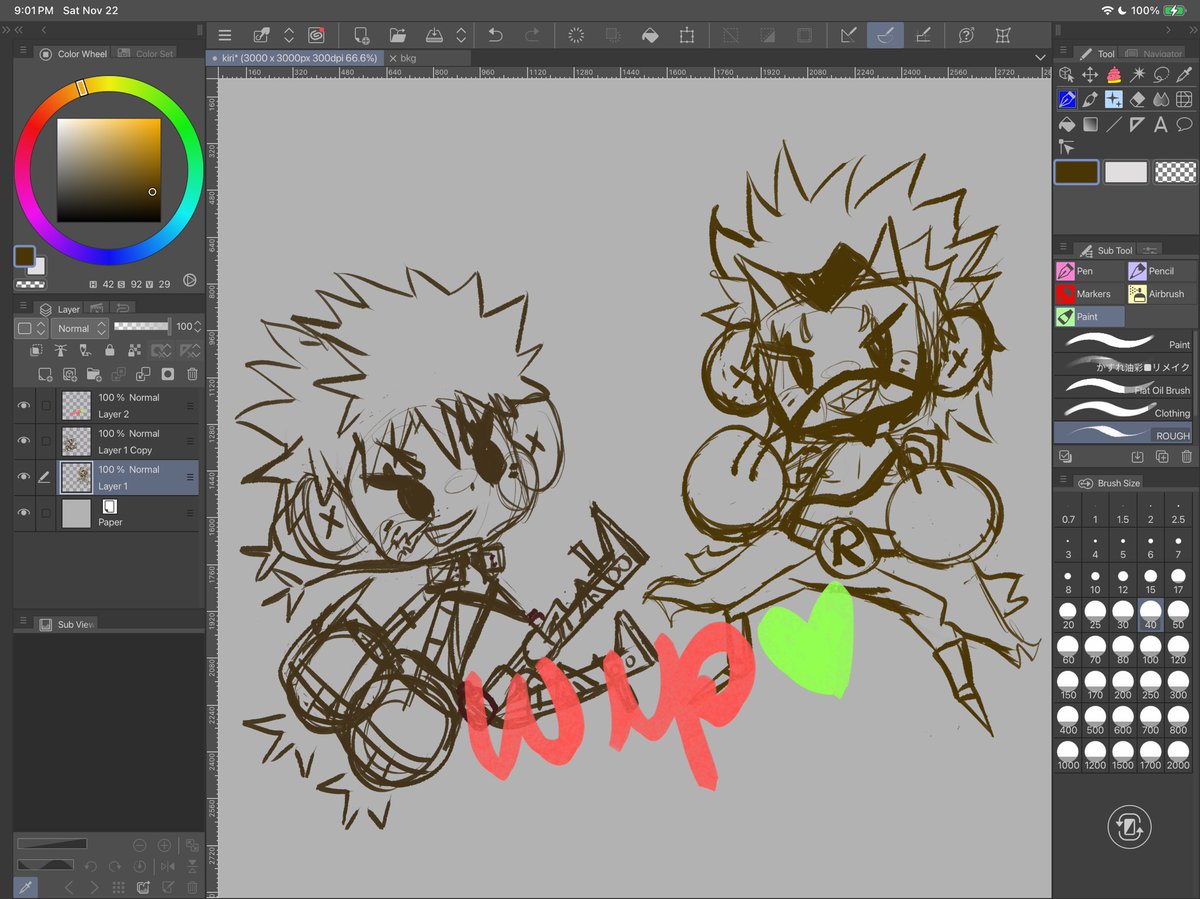The height and width of the screenshot is (899, 1200).
Task: Open a file with the folder icon
Action: [398, 35]
